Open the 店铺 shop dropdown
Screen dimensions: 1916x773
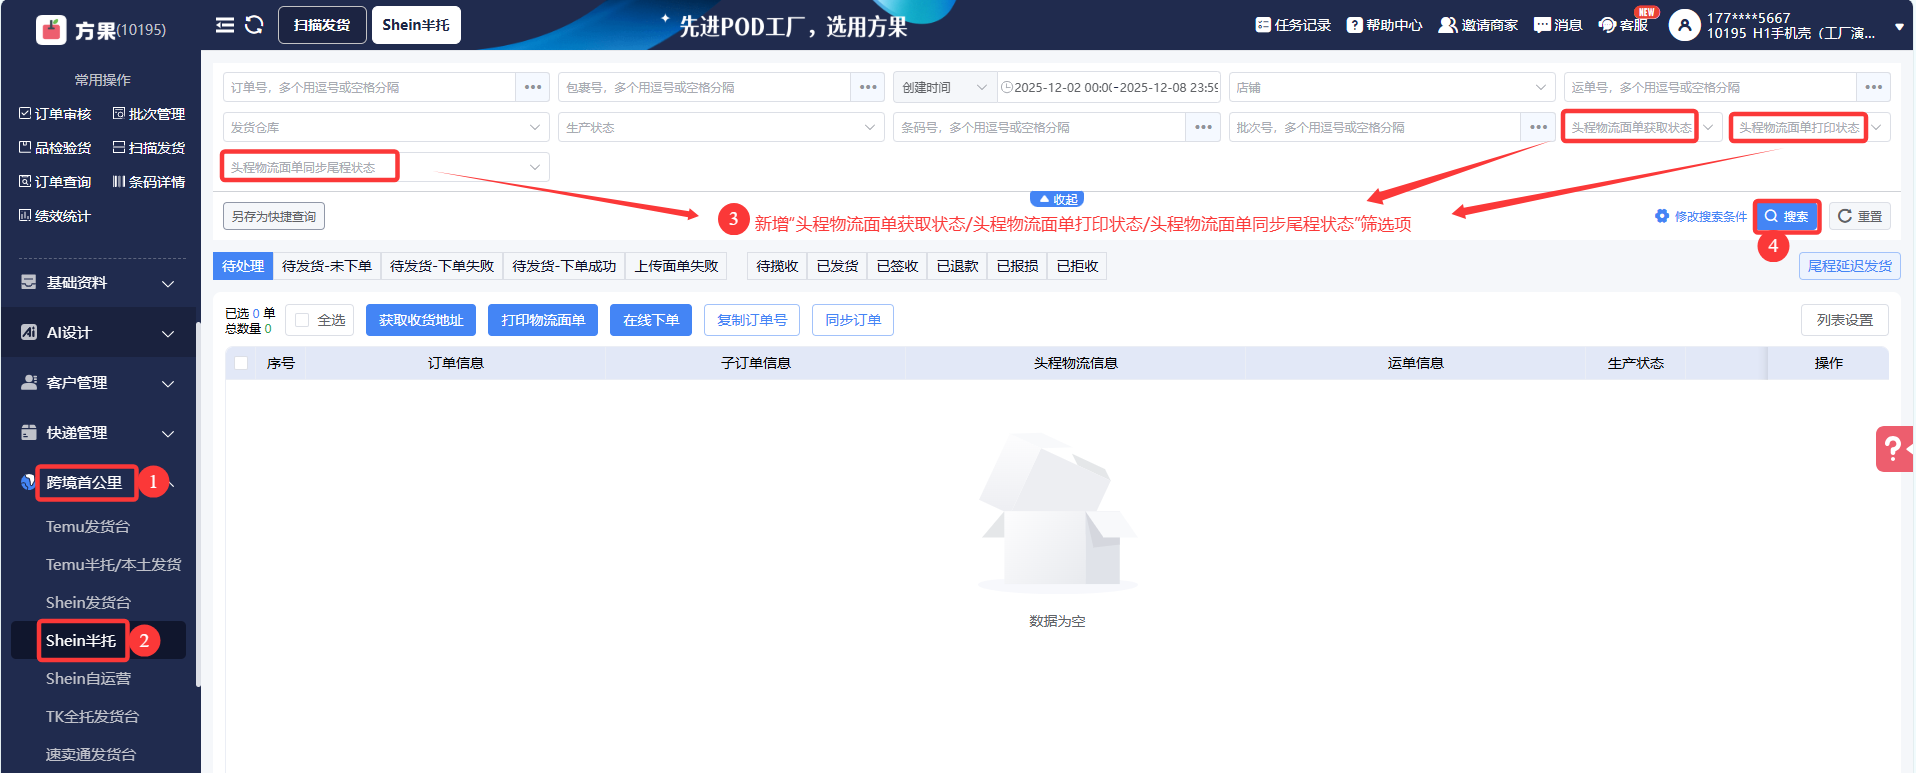point(1391,87)
